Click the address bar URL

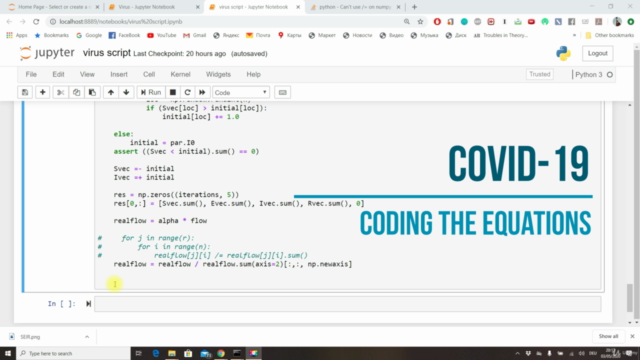pyautogui.click(x=121, y=22)
